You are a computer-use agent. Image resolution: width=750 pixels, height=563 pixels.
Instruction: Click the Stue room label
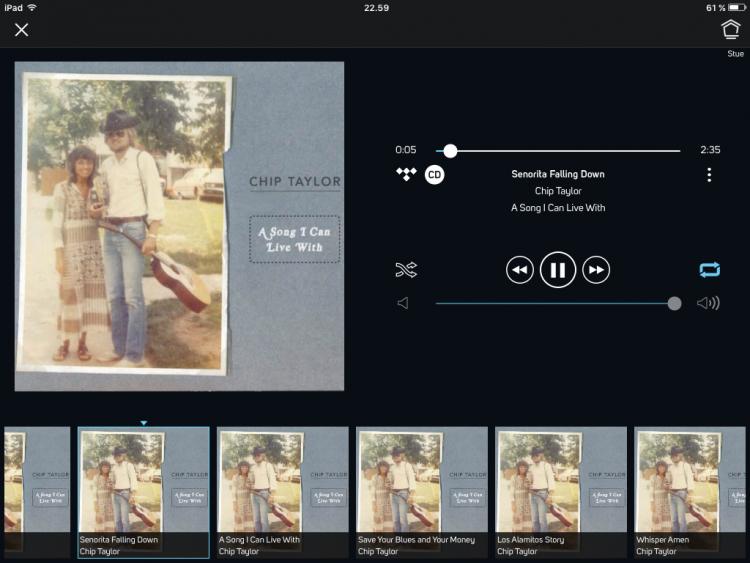point(736,54)
